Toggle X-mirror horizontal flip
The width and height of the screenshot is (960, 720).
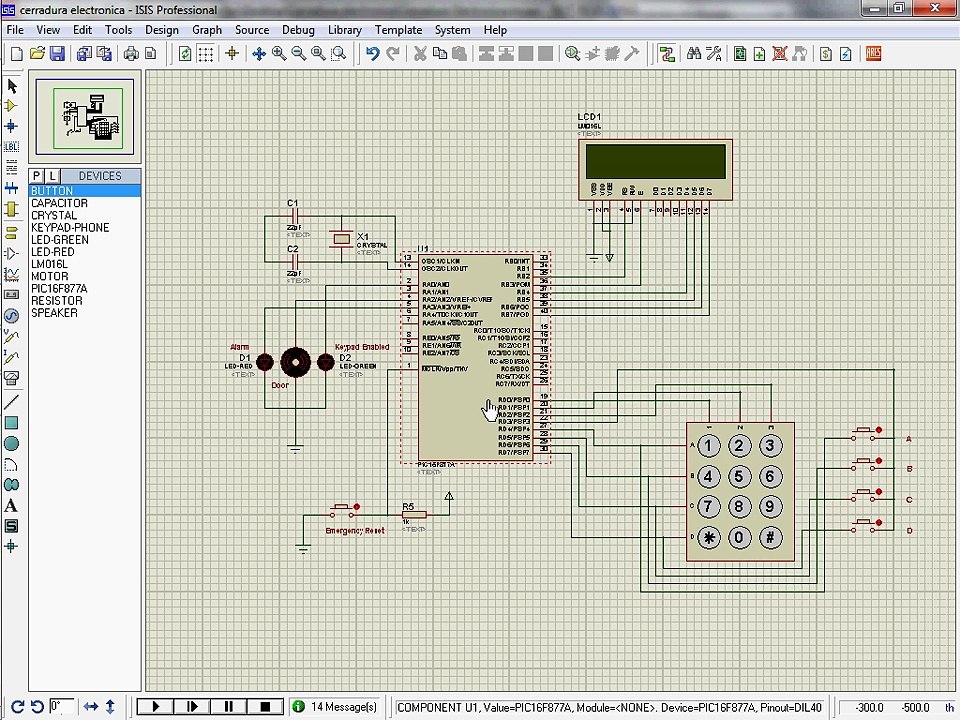pos(91,707)
